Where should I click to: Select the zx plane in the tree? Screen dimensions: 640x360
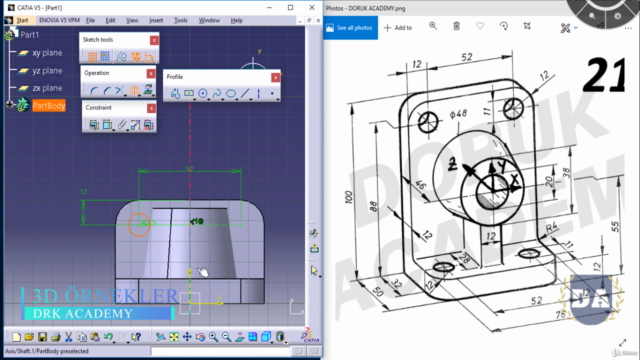coord(47,88)
